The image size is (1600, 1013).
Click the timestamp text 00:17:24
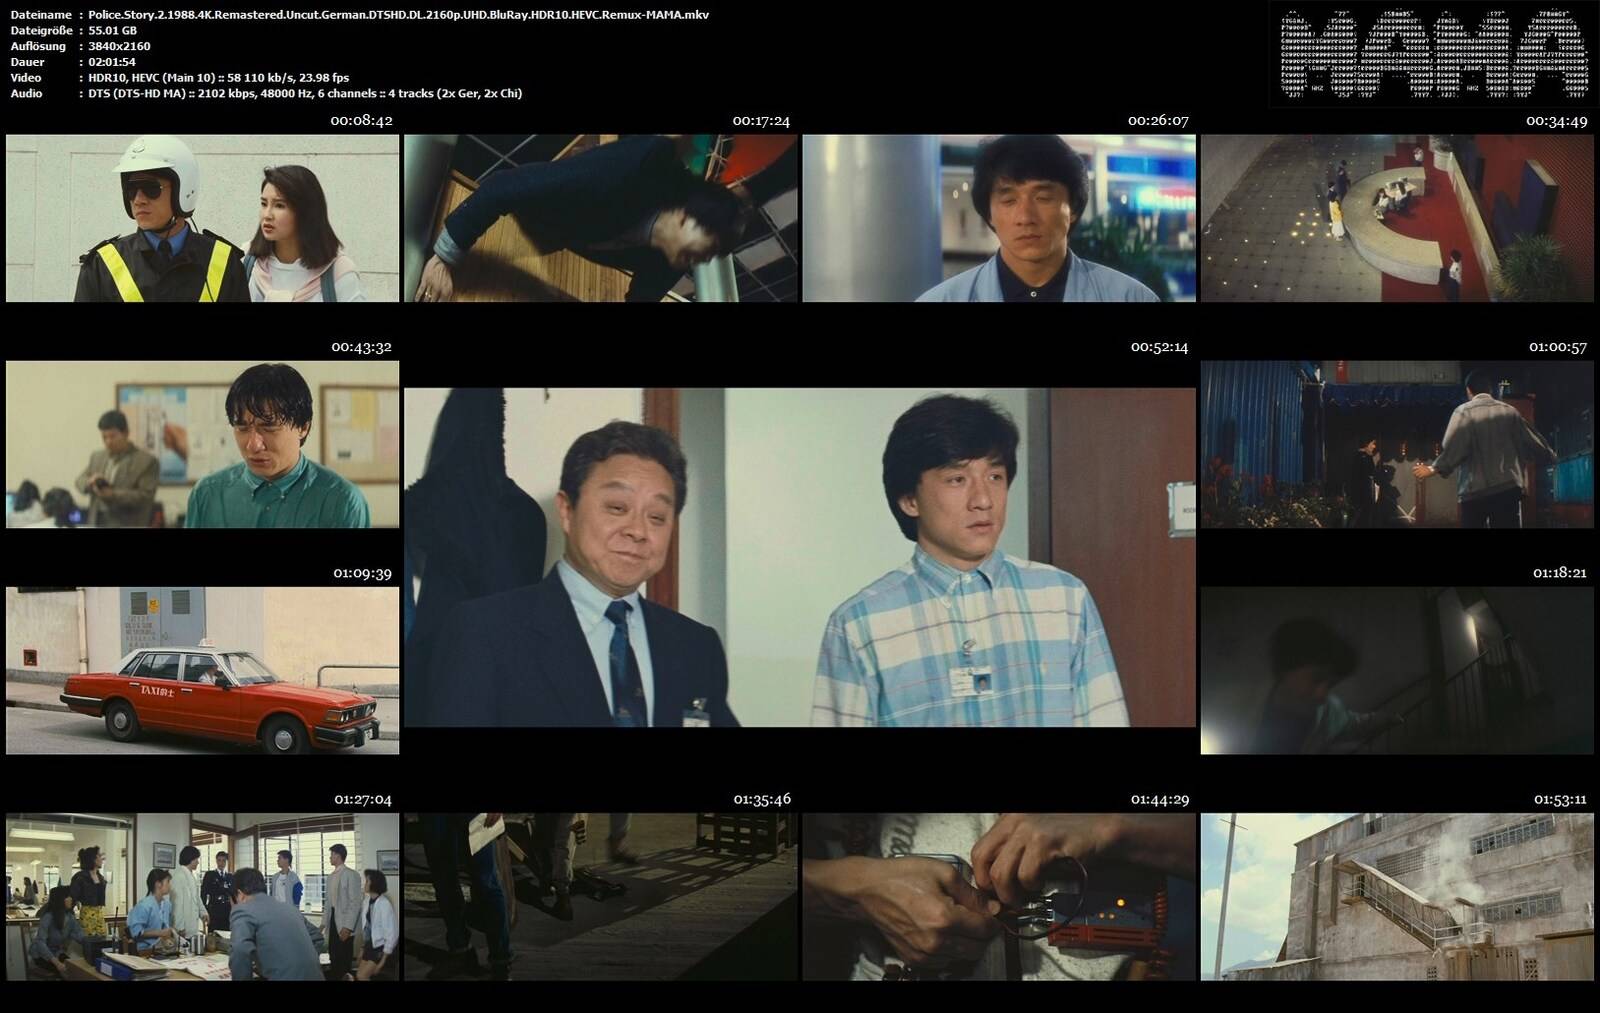tap(761, 121)
